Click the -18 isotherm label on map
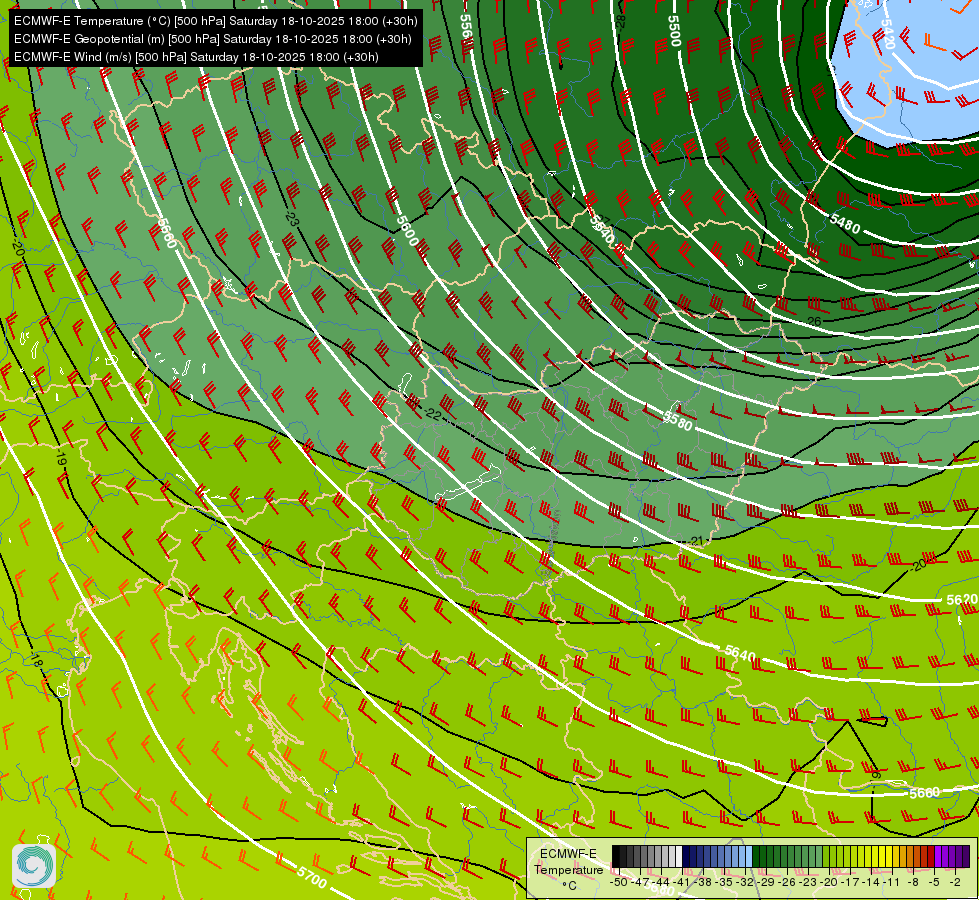 36,660
